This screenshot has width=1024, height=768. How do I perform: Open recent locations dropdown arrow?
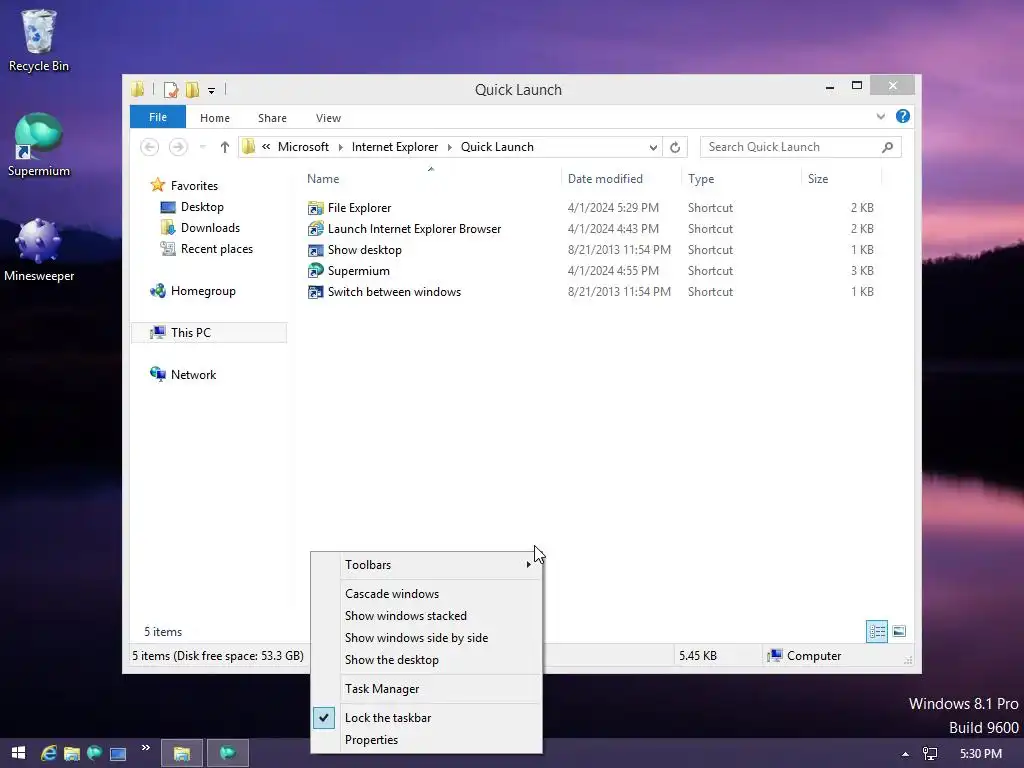pyautogui.click(x=203, y=147)
